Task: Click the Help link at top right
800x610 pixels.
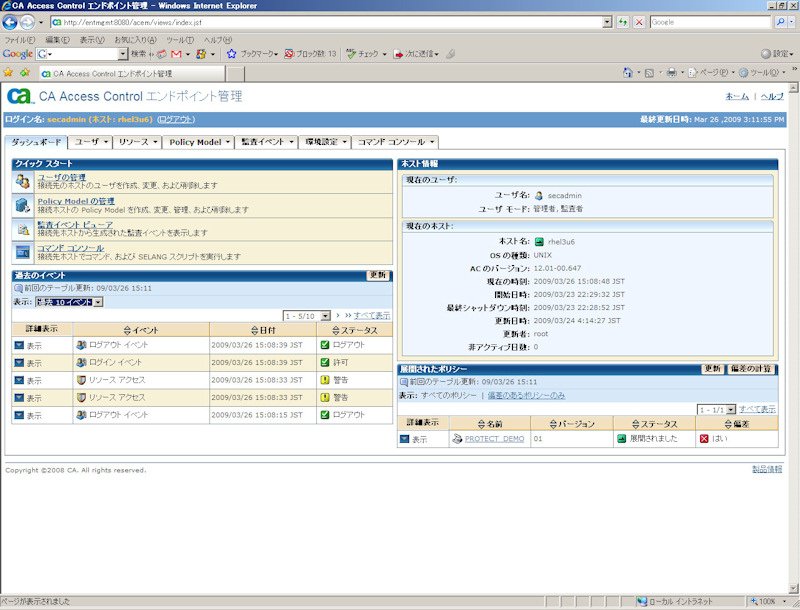Action: [772, 96]
